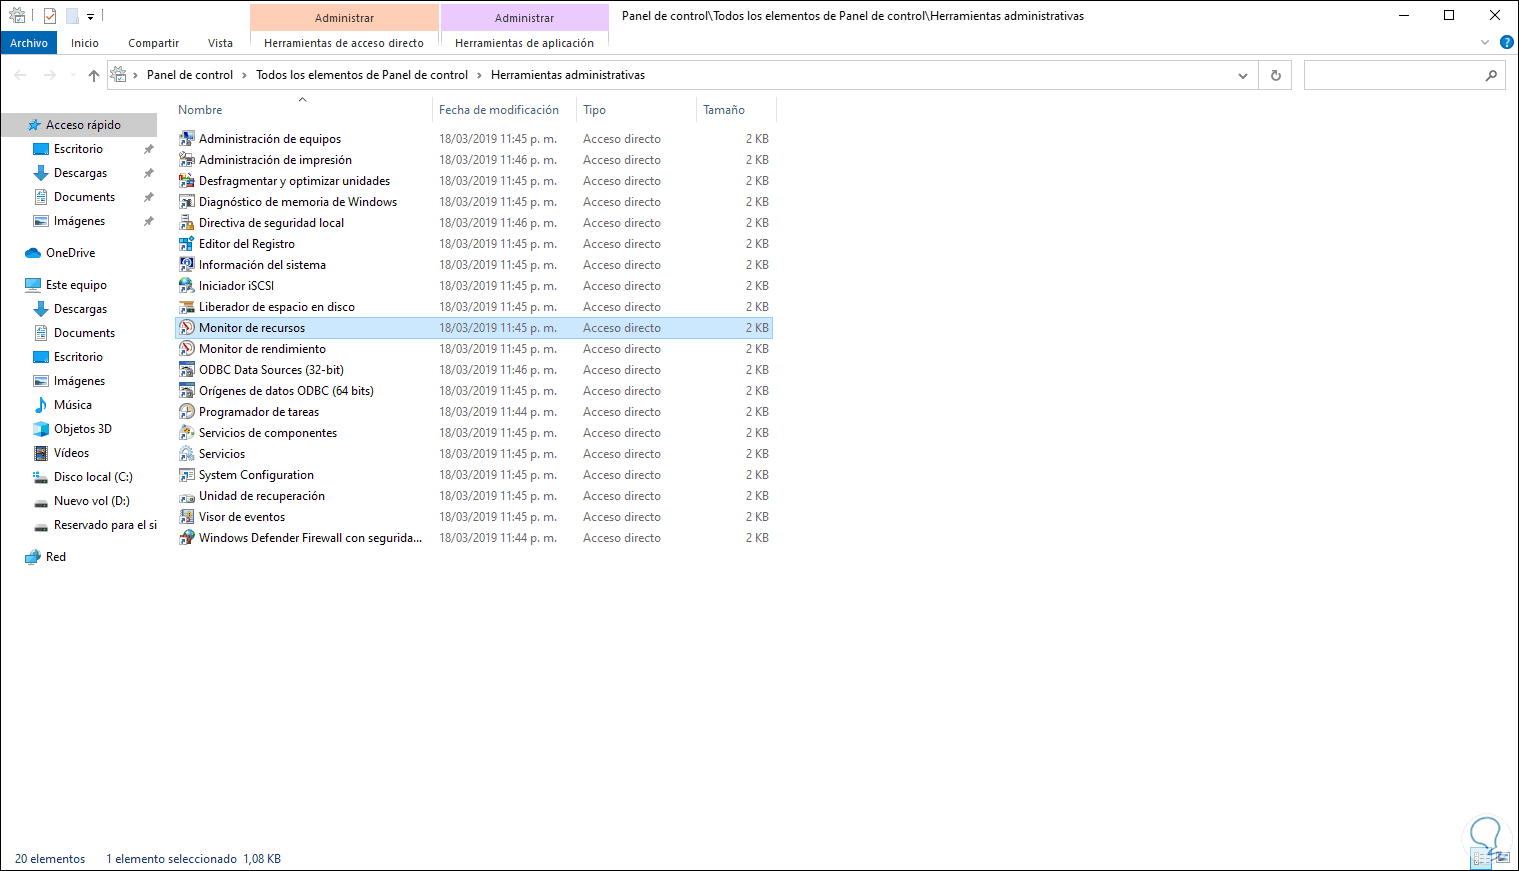Click the Administración de equipos shortcut icon
The image size is (1519, 871).
(187, 139)
